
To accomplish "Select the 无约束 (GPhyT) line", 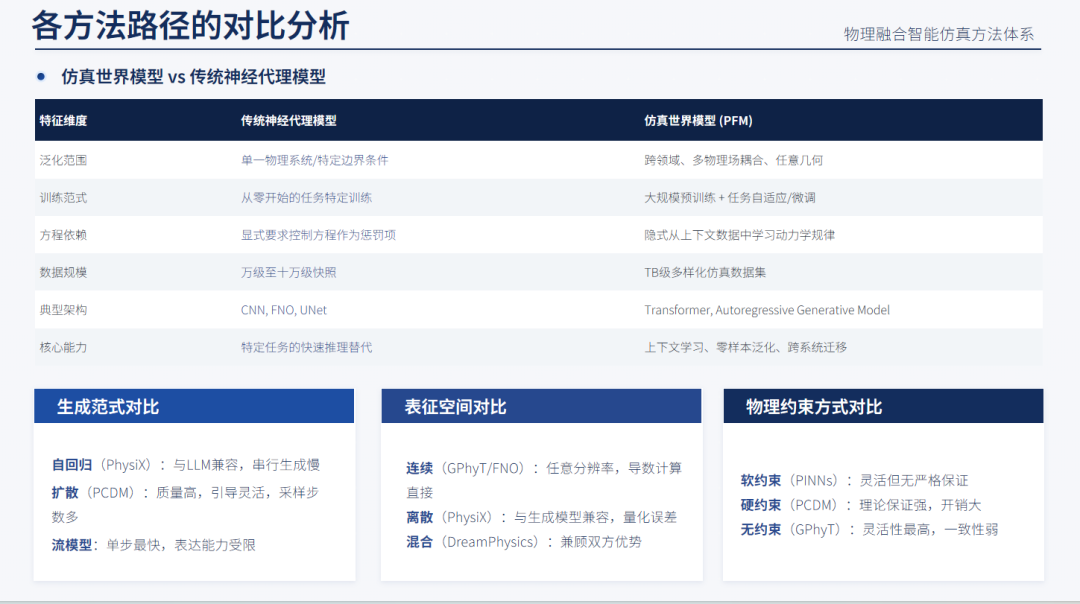I will (869, 530).
